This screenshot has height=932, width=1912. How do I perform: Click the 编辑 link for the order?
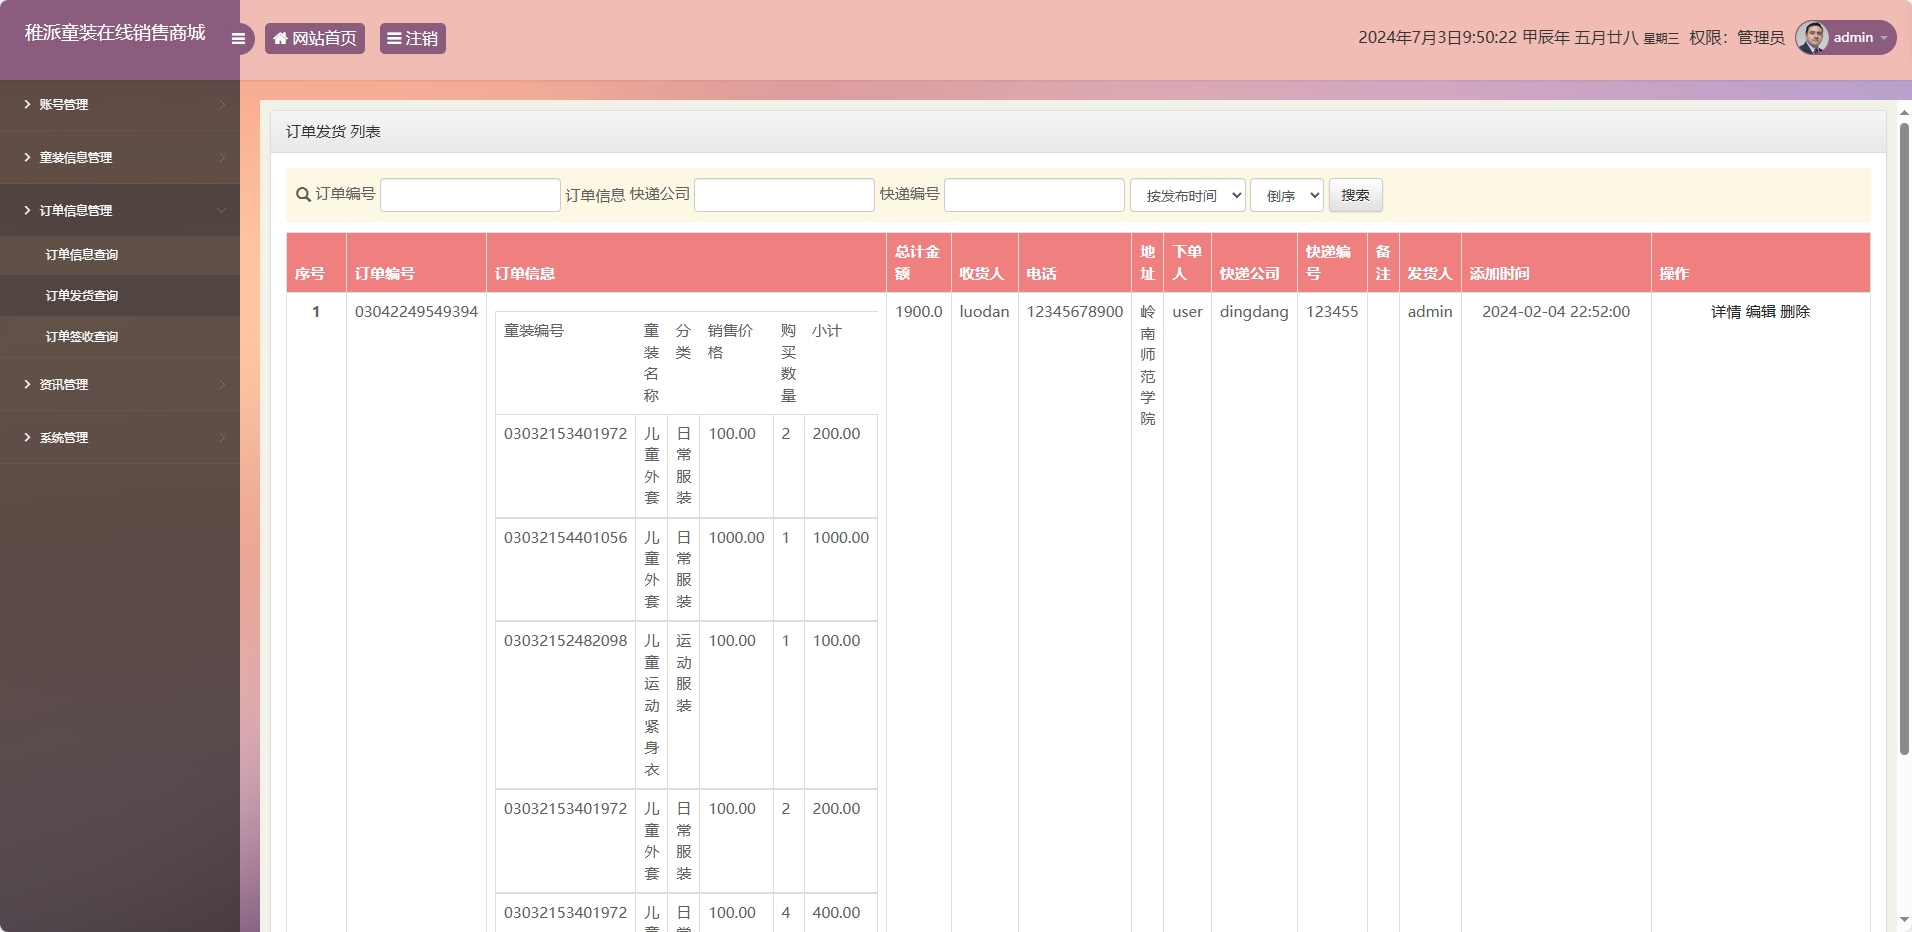(1759, 311)
